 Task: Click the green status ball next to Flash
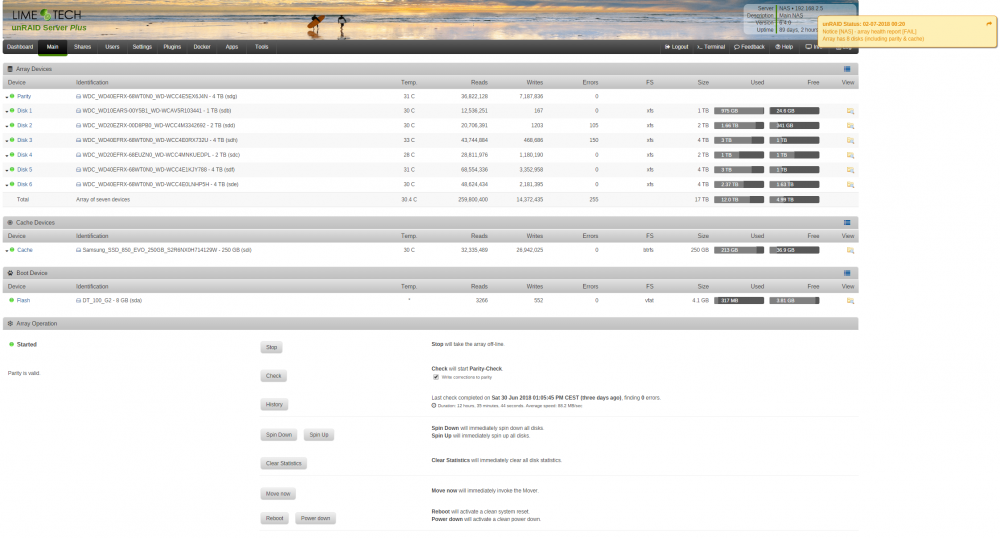[x=11, y=300]
